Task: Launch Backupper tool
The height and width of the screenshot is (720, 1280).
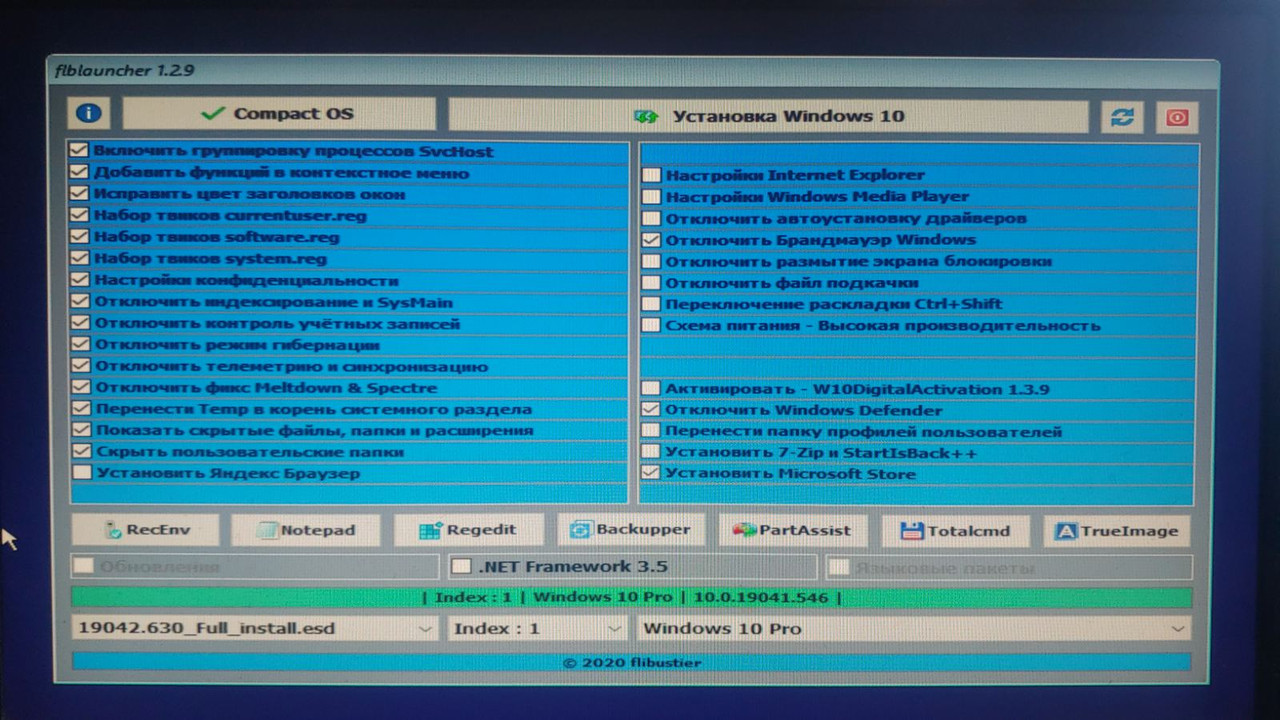Action: (x=631, y=530)
